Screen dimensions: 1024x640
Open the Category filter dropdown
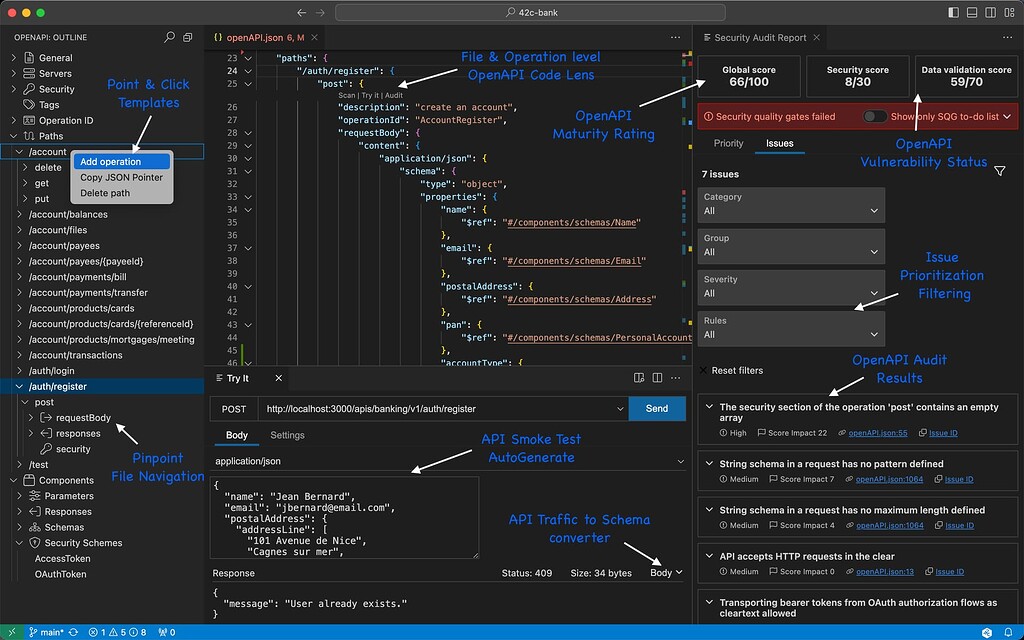coord(791,204)
